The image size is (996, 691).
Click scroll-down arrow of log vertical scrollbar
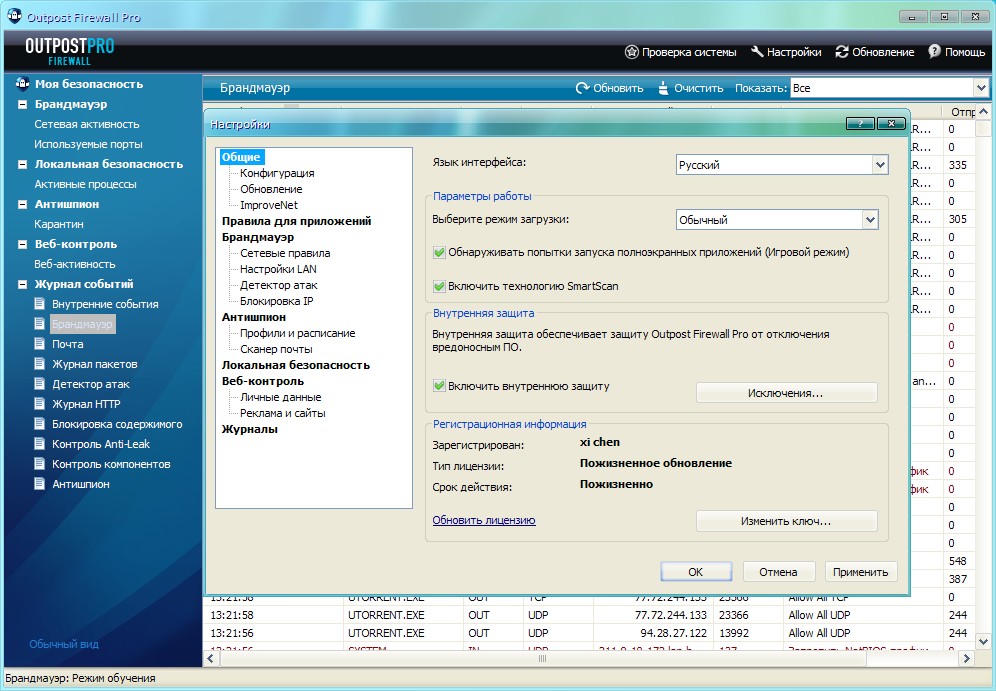(x=982, y=641)
